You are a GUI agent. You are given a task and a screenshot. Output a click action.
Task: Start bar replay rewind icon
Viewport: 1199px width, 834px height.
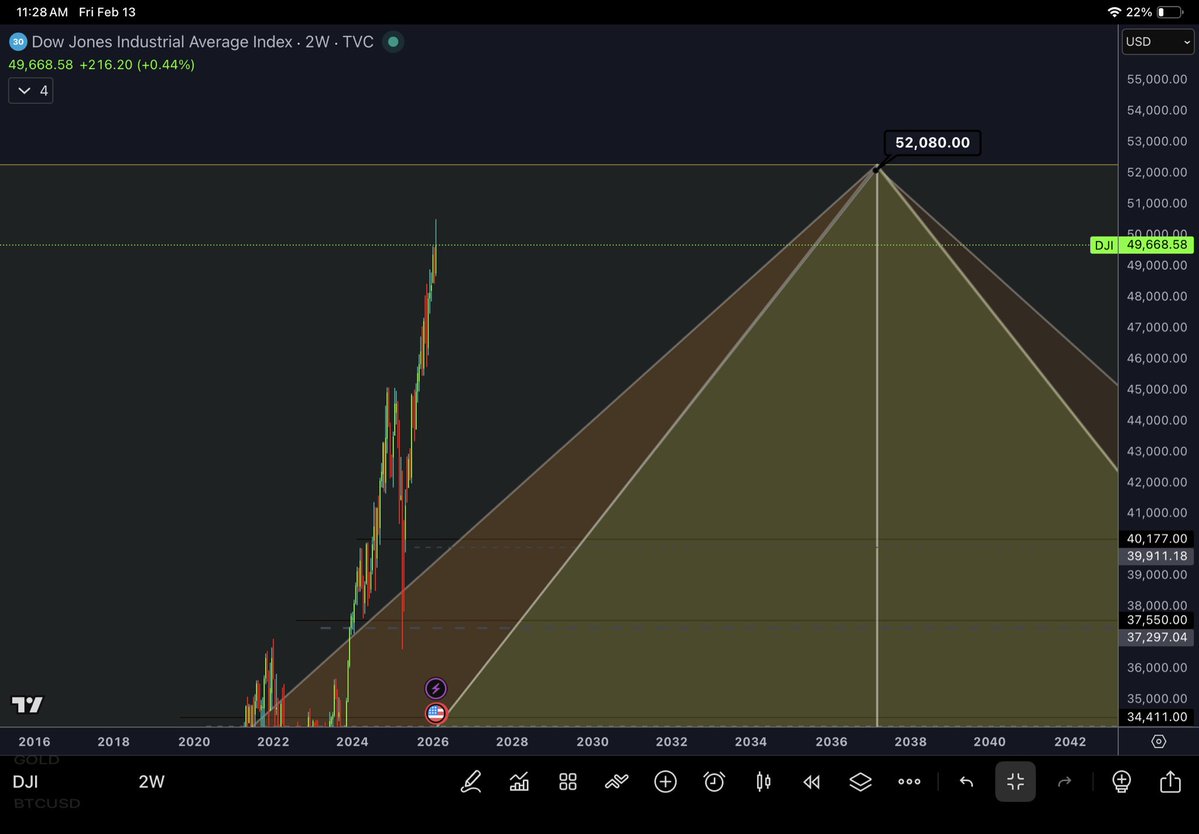pos(811,781)
